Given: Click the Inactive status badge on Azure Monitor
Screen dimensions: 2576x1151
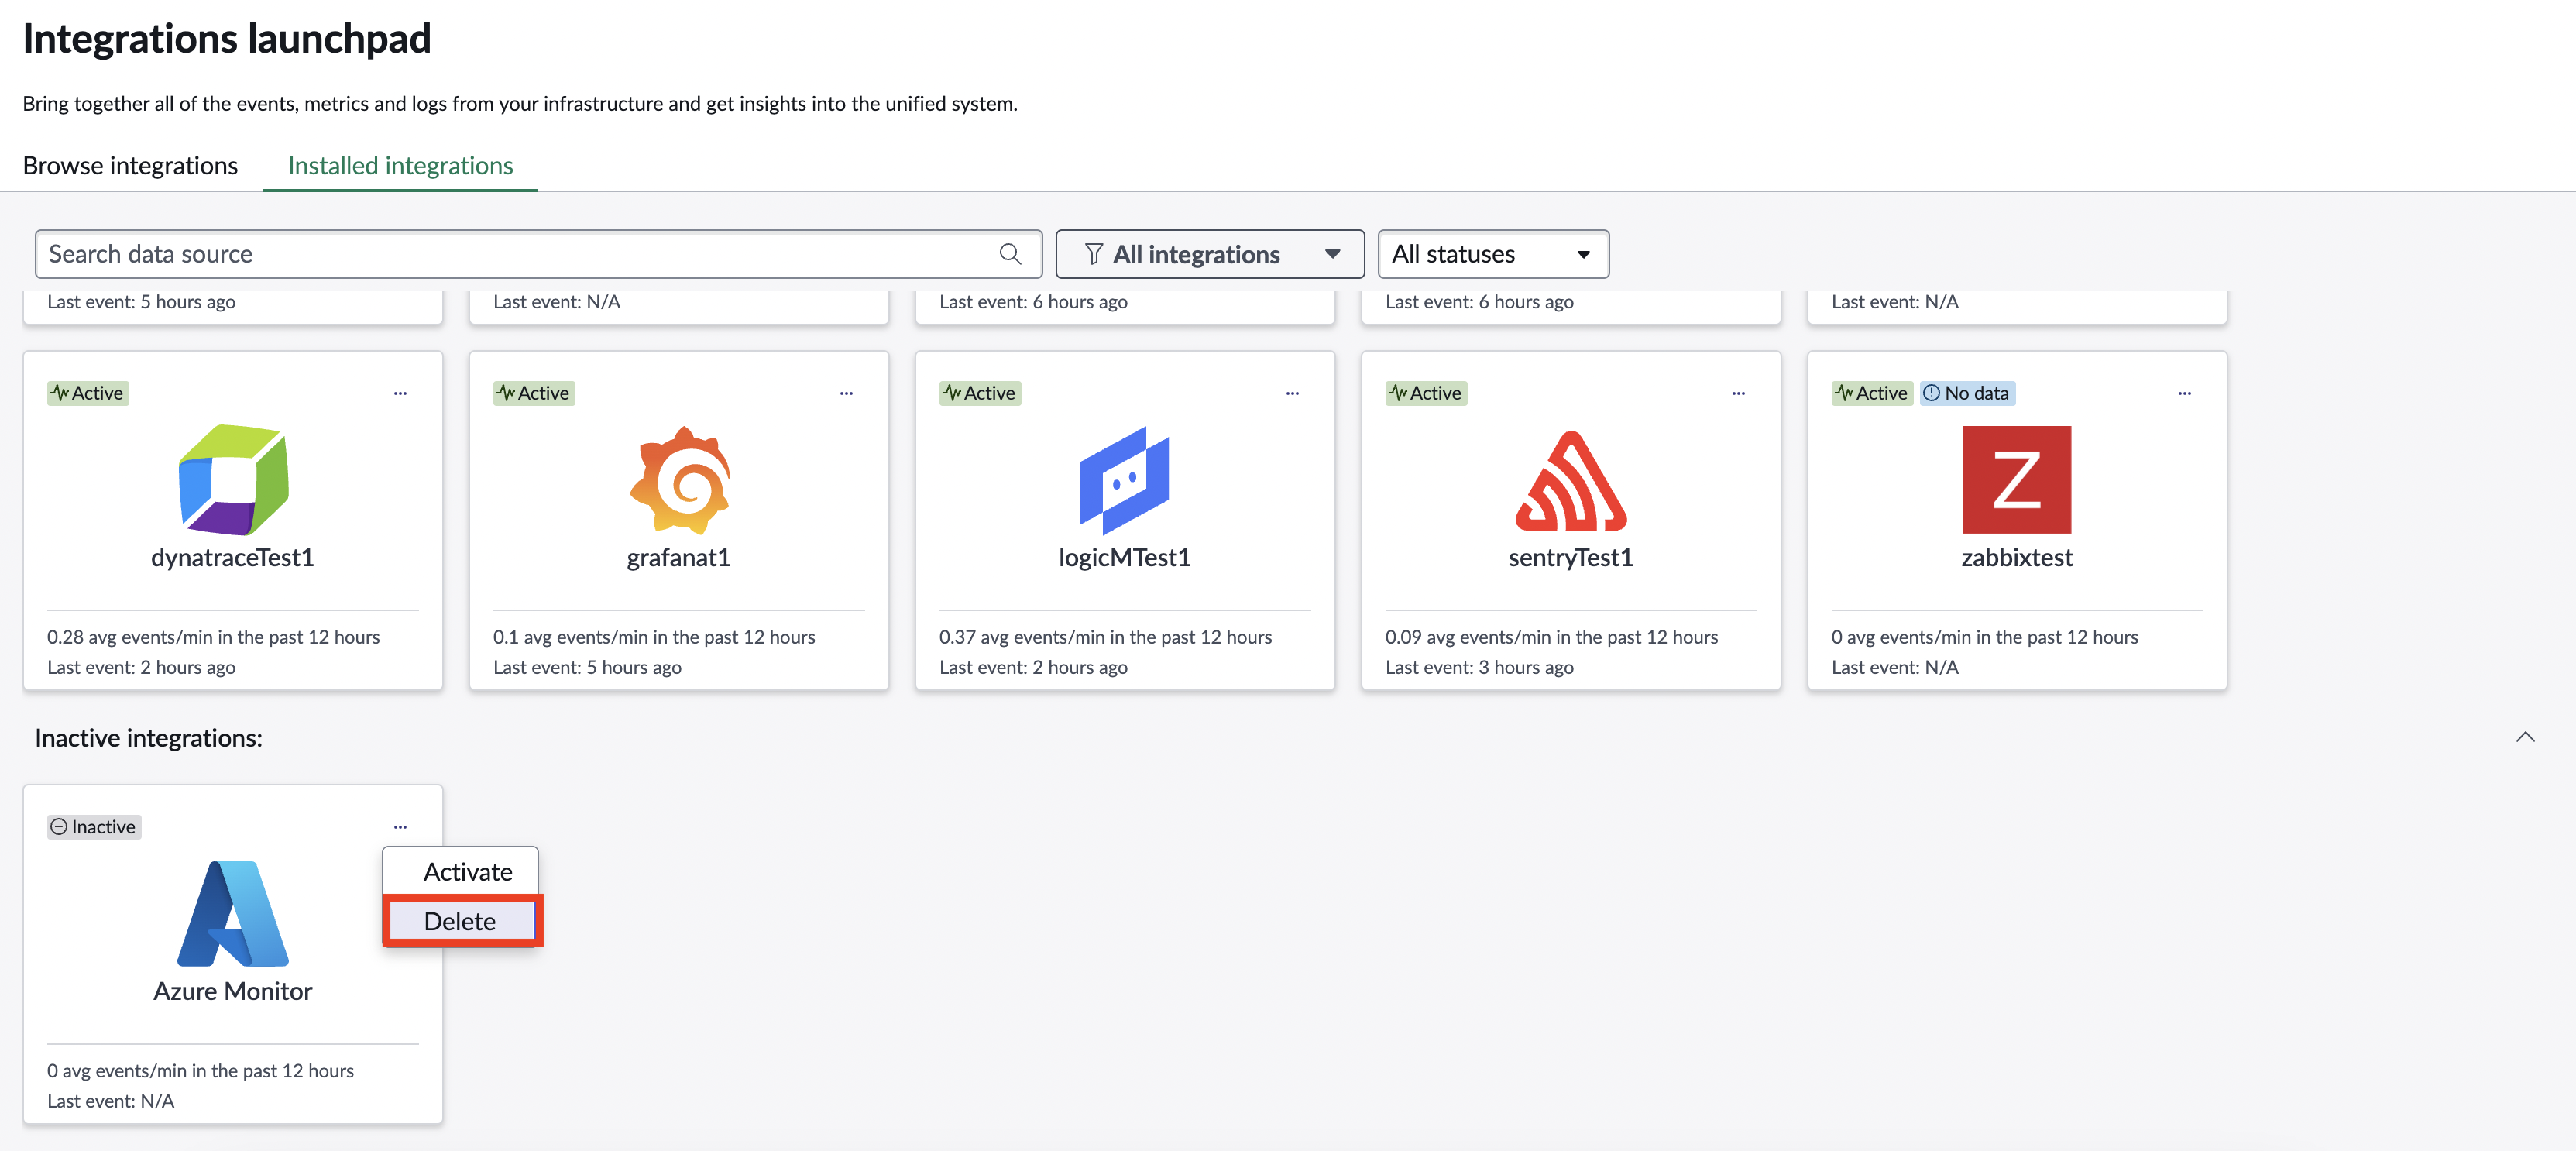Looking at the screenshot, I should tap(94, 827).
